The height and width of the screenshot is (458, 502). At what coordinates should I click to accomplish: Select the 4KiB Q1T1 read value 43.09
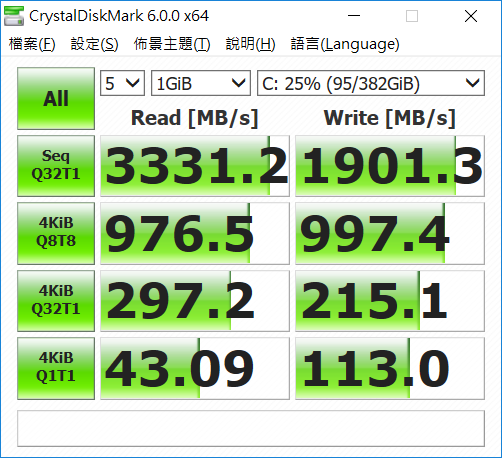point(195,368)
